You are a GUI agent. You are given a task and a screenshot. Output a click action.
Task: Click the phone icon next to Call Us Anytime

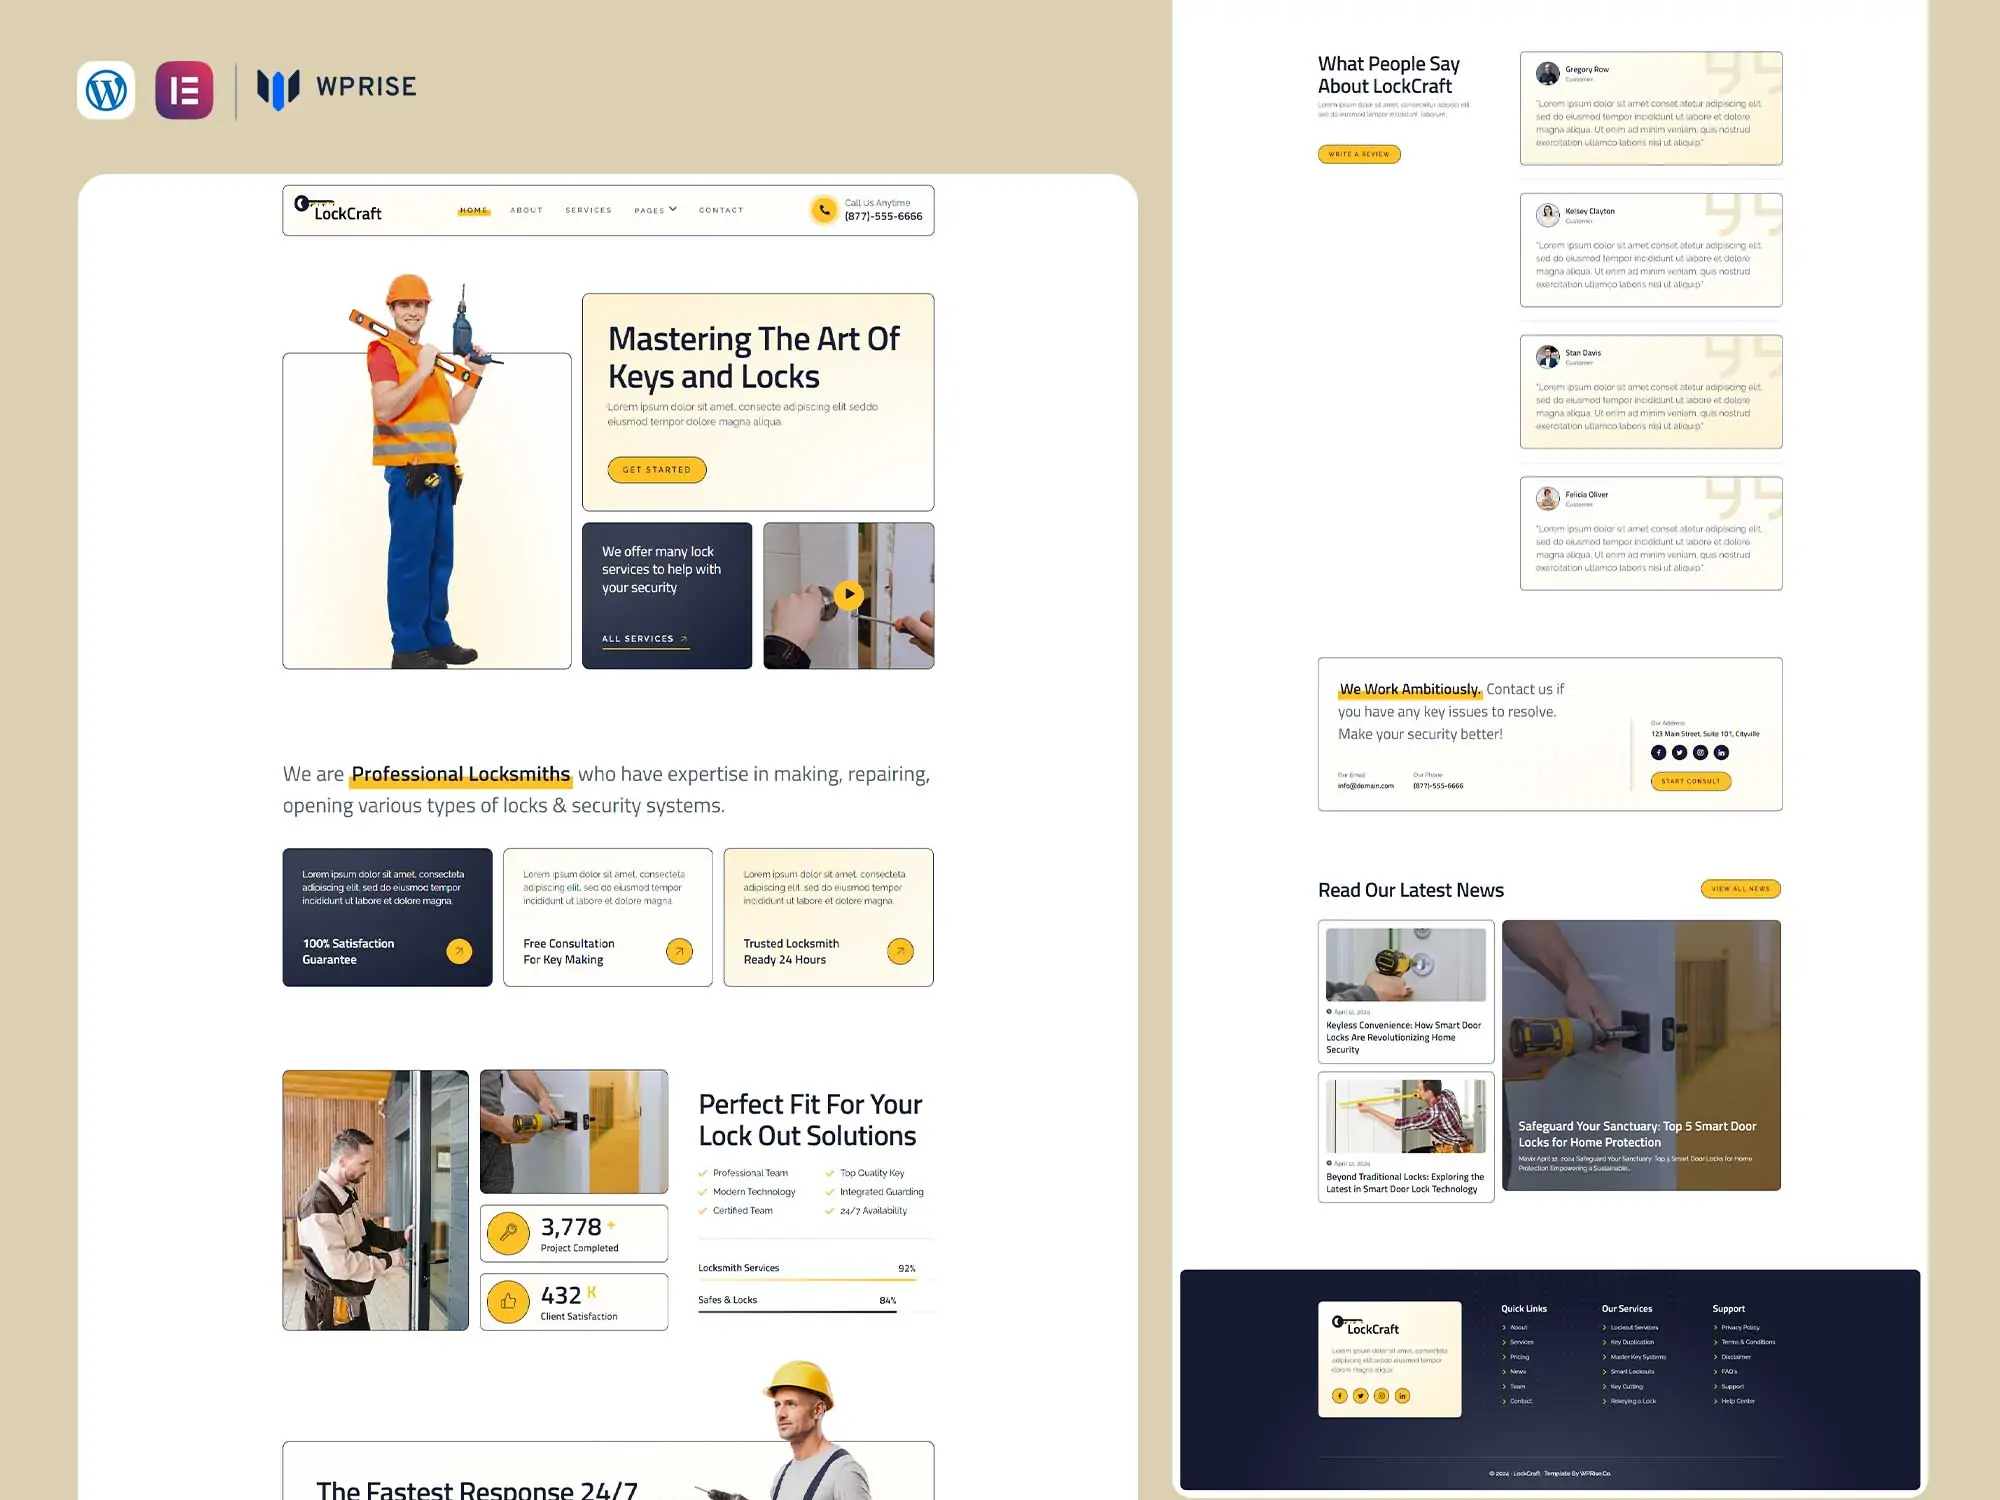[x=824, y=210]
